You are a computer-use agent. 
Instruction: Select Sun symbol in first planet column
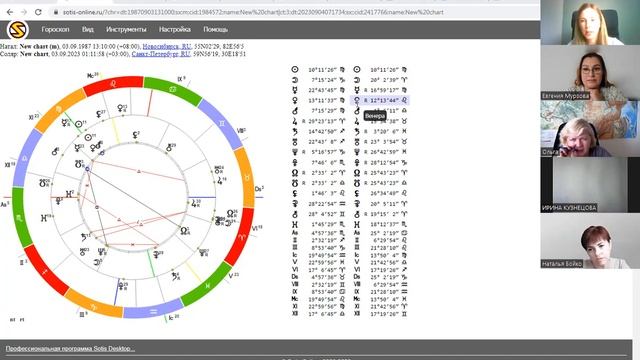click(295, 69)
